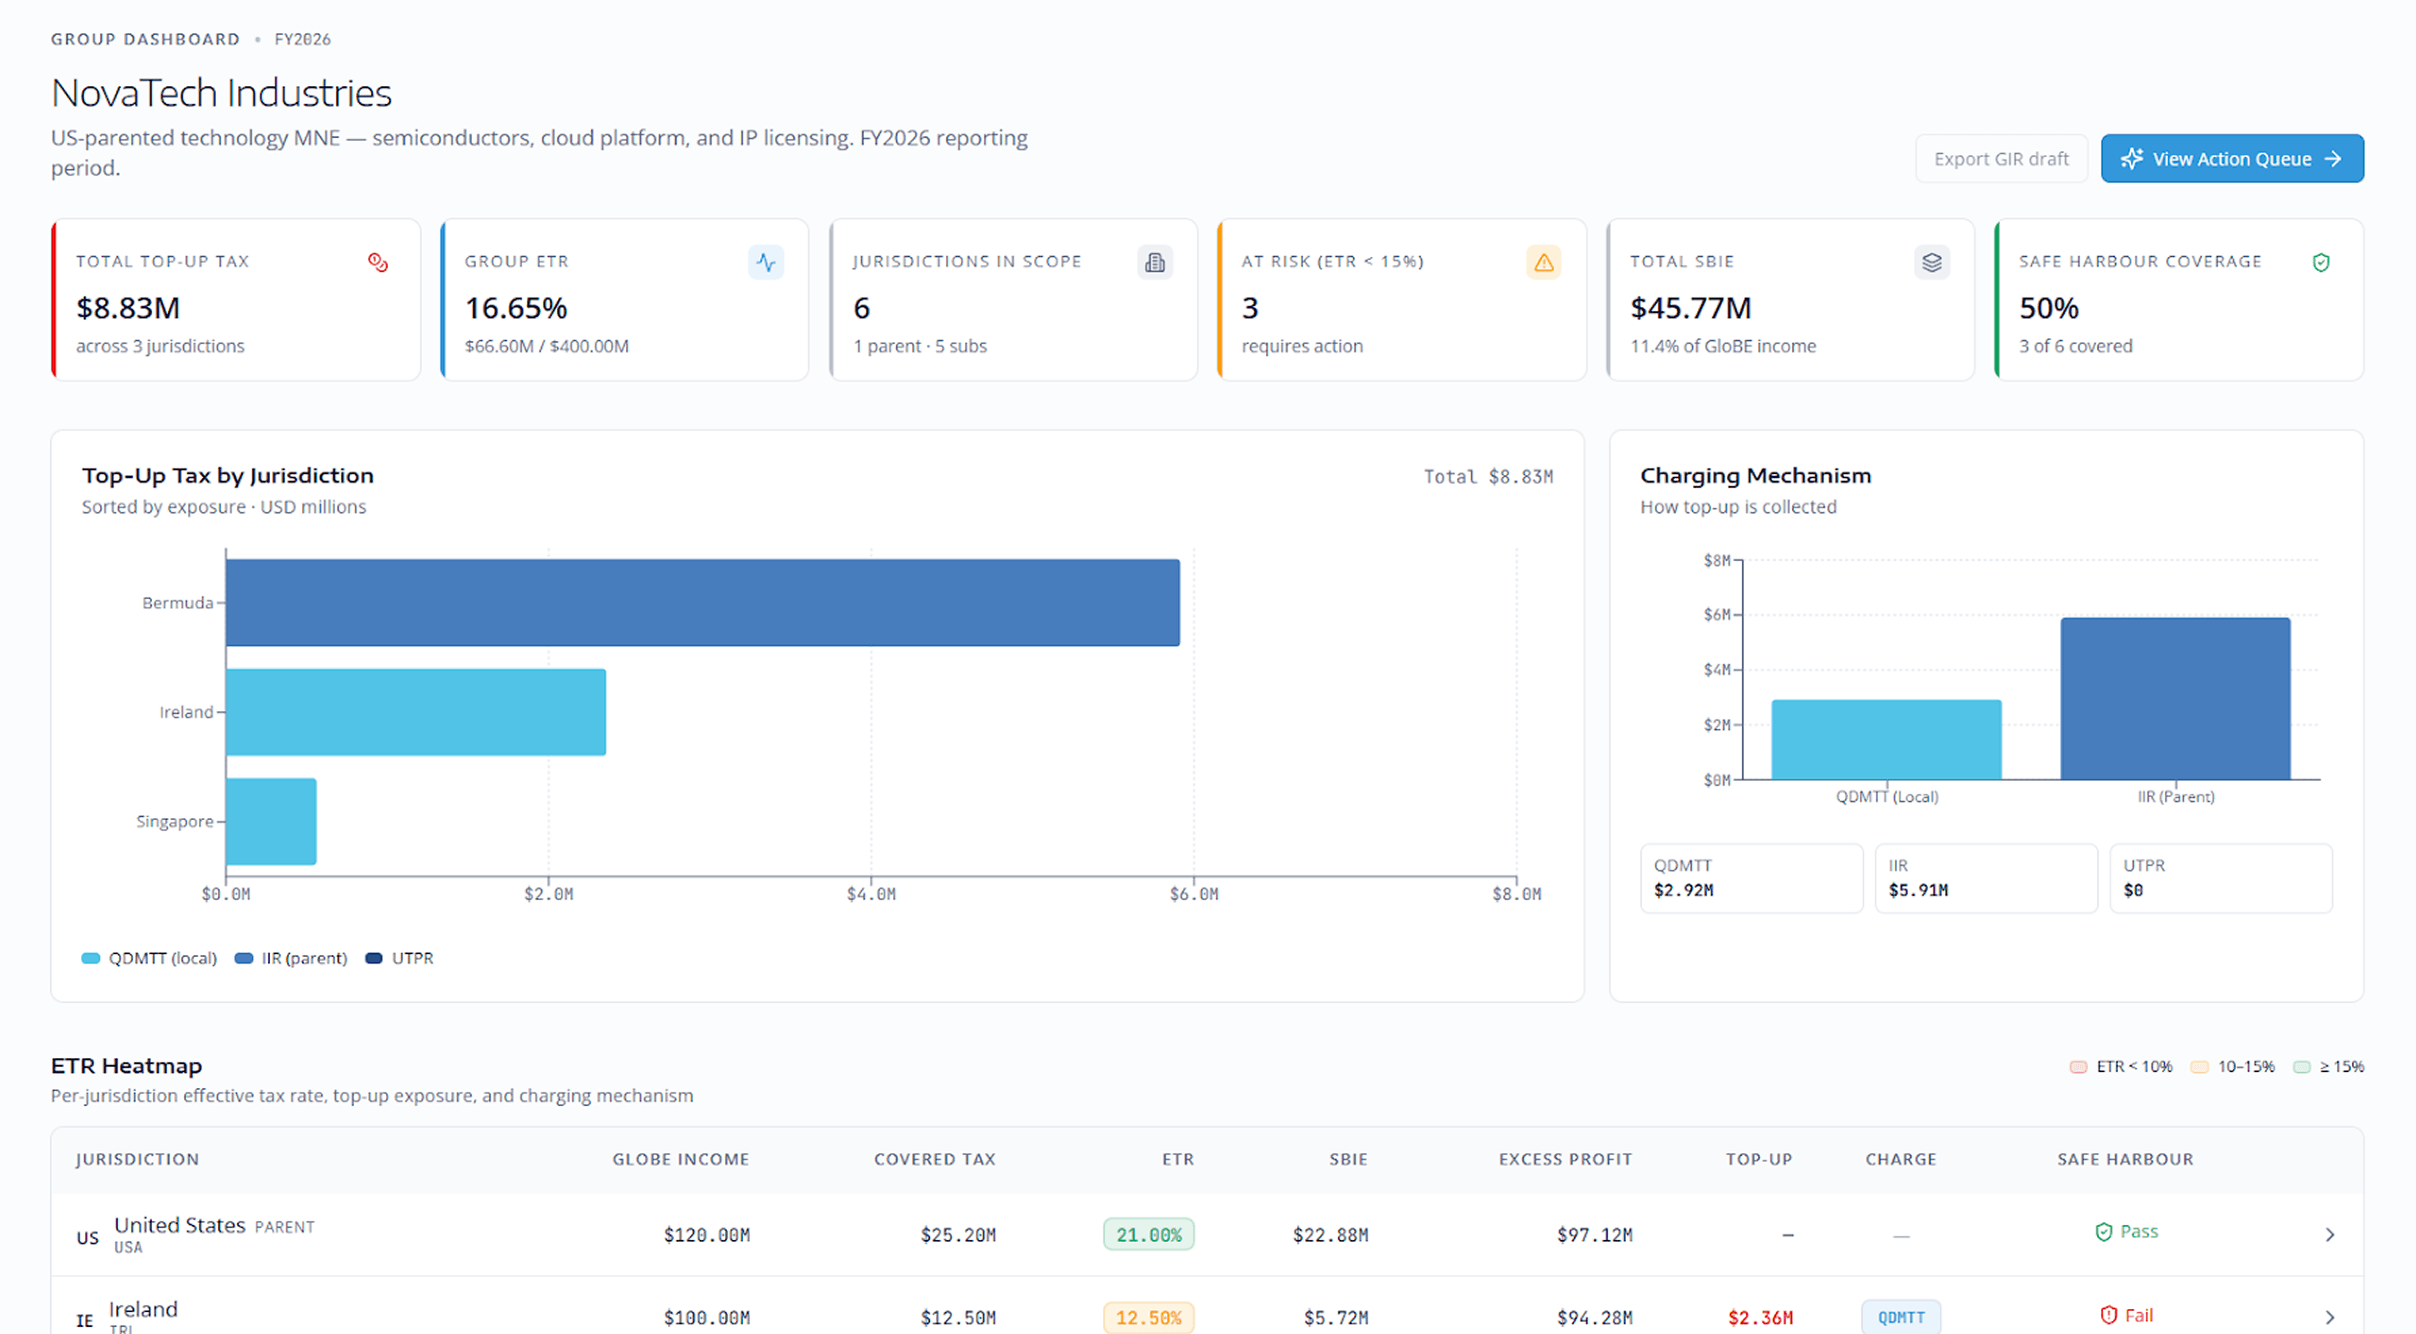Click the Total $8.83M chart label
This screenshot has height=1334, width=2416.
1489,477
